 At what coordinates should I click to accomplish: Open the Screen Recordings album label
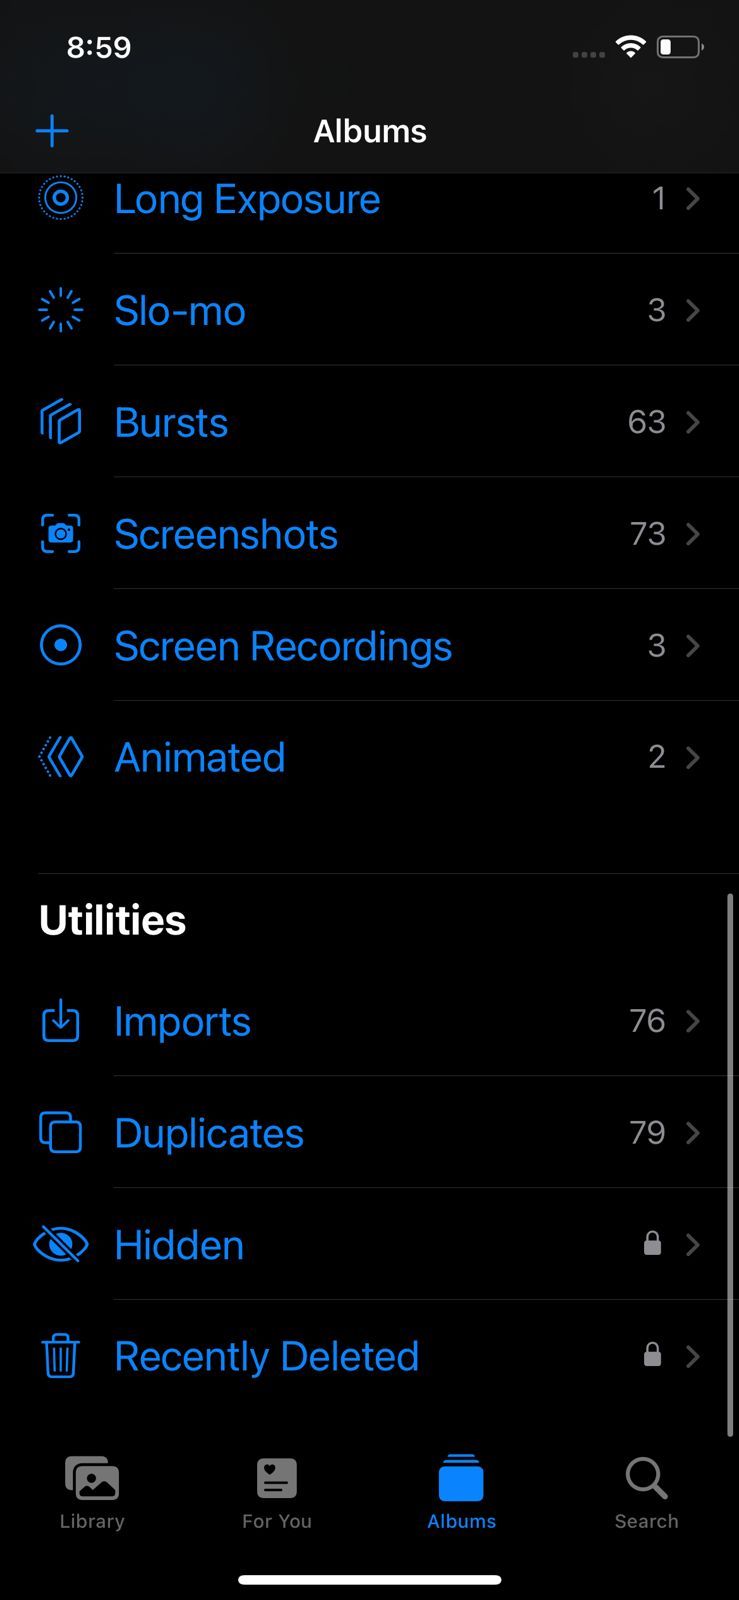283,646
